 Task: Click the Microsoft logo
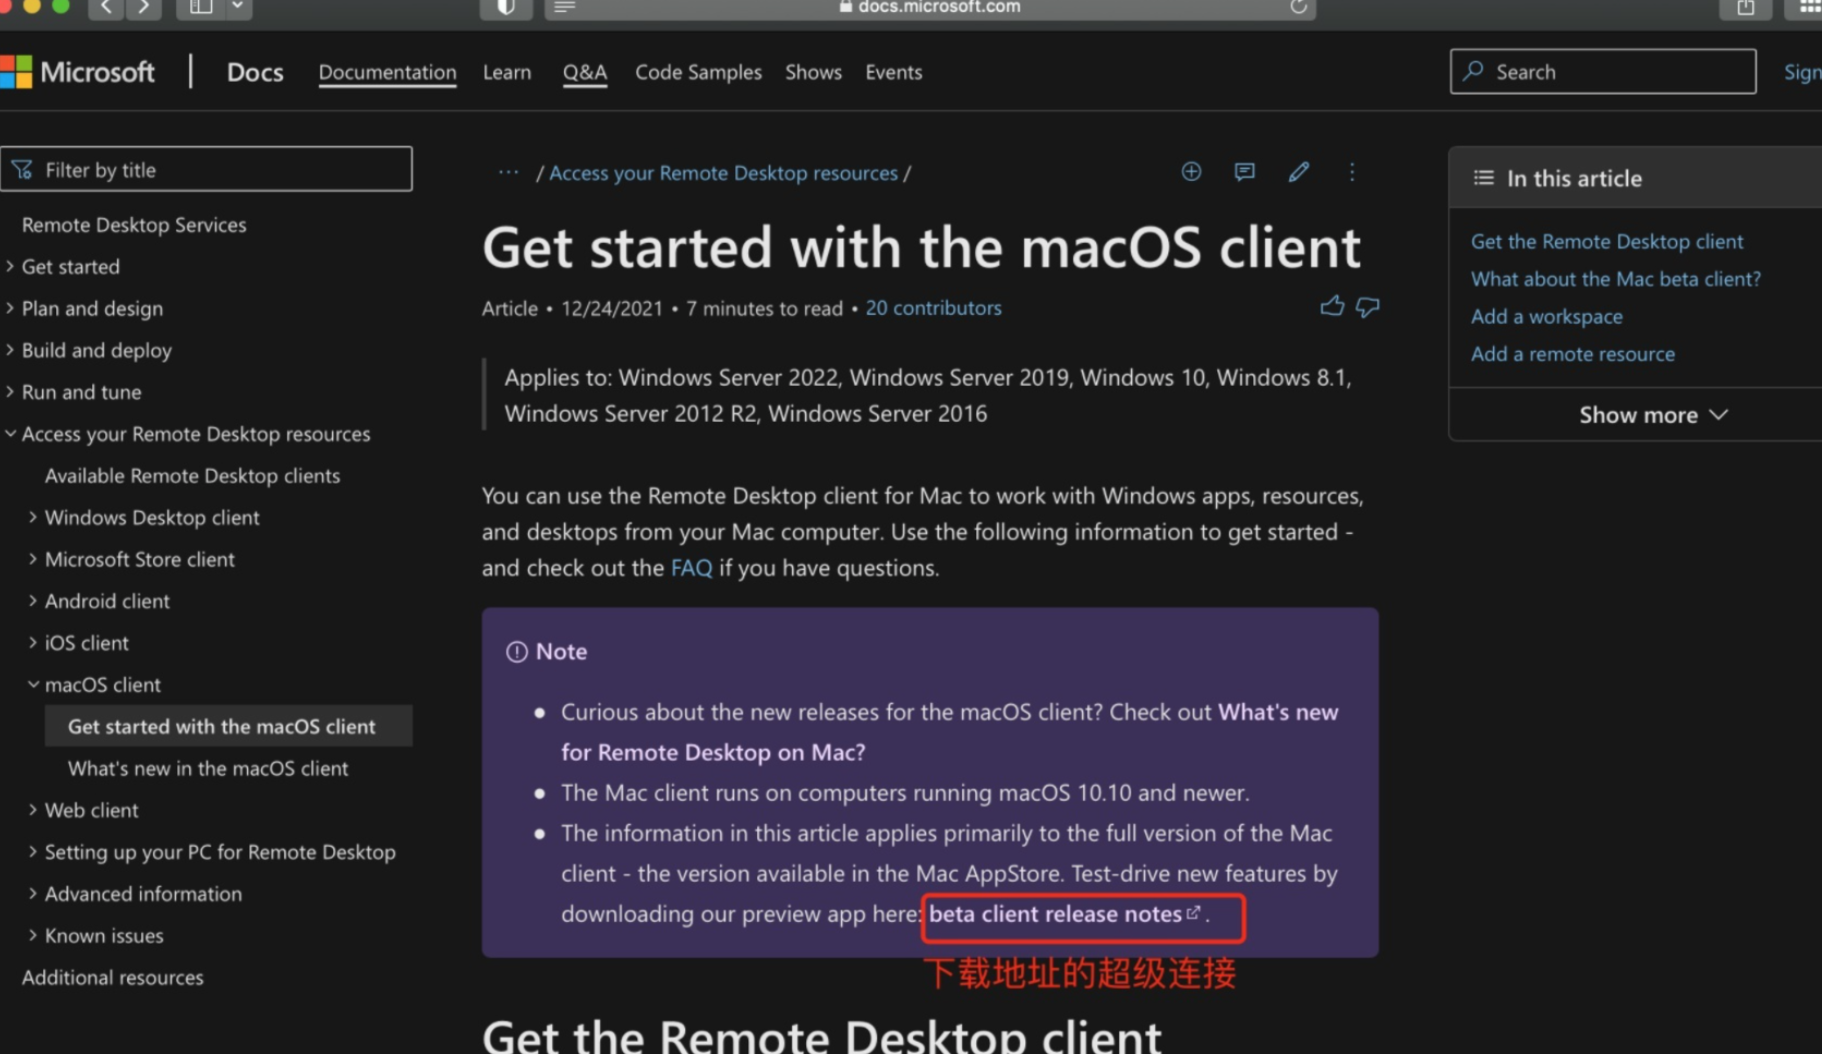(x=77, y=72)
